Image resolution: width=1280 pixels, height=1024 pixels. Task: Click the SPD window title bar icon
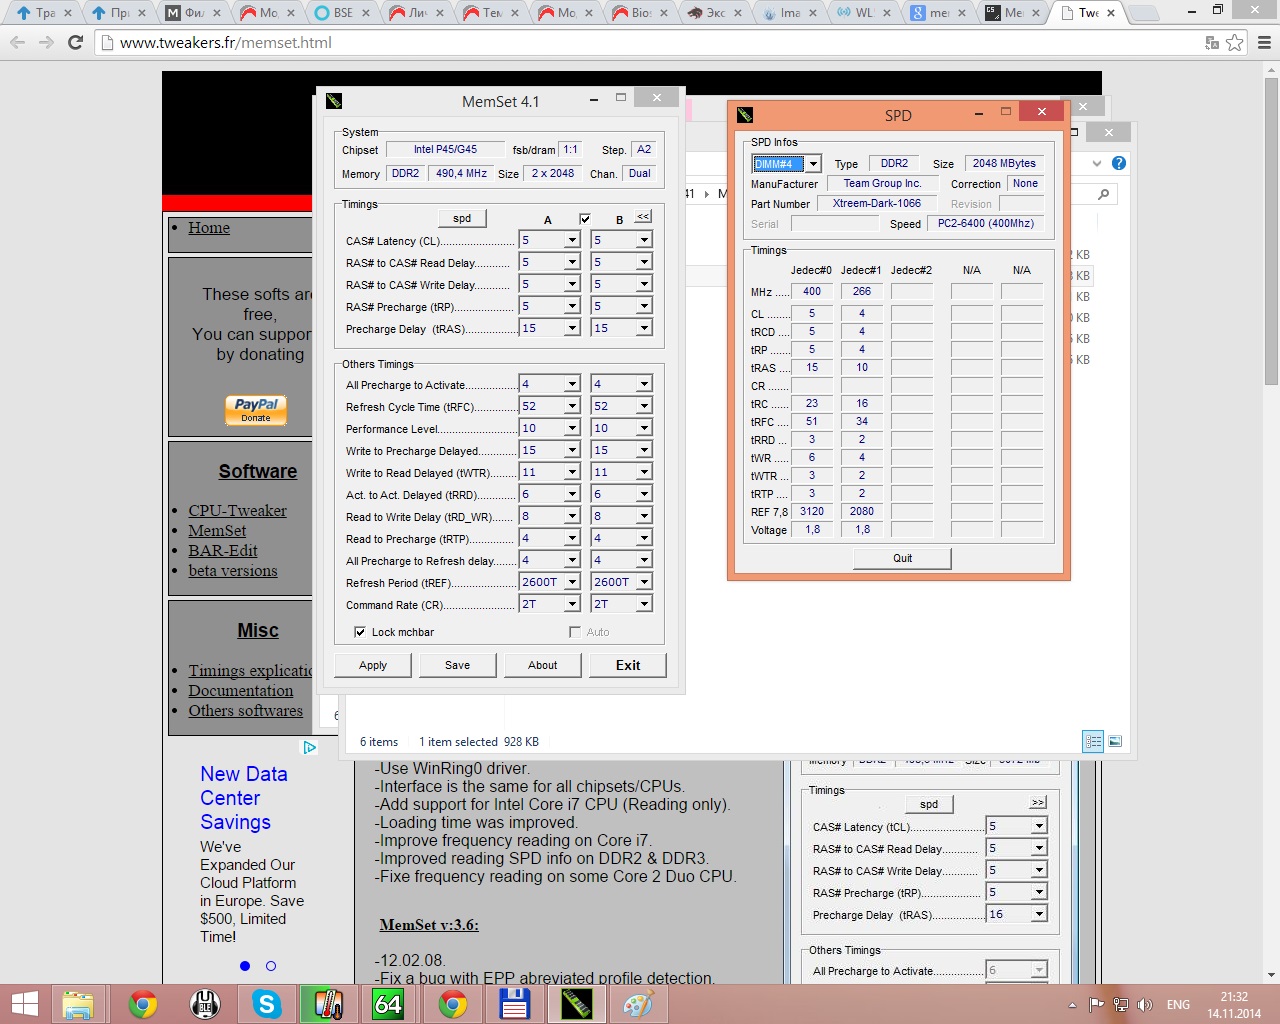[x=744, y=115]
